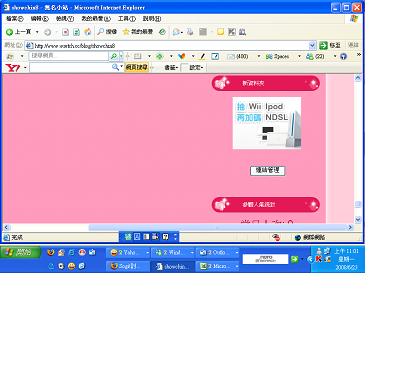Open the History toolbar icon

coord(162,32)
